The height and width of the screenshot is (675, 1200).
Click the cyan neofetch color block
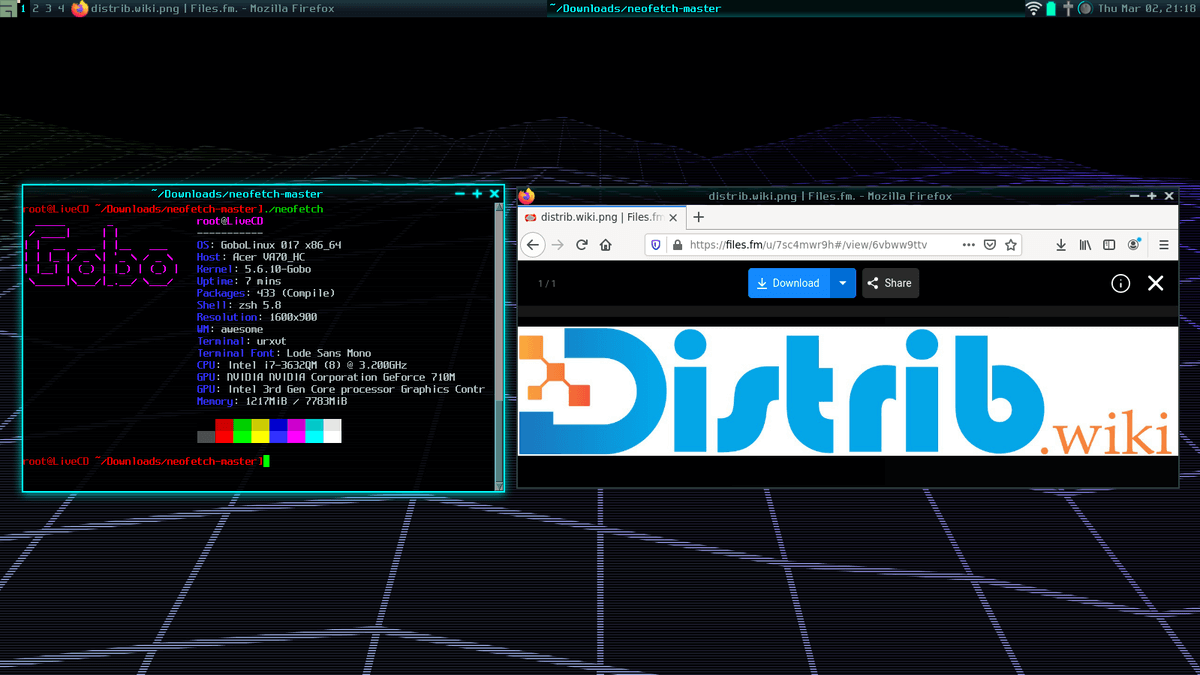click(314, 431)
